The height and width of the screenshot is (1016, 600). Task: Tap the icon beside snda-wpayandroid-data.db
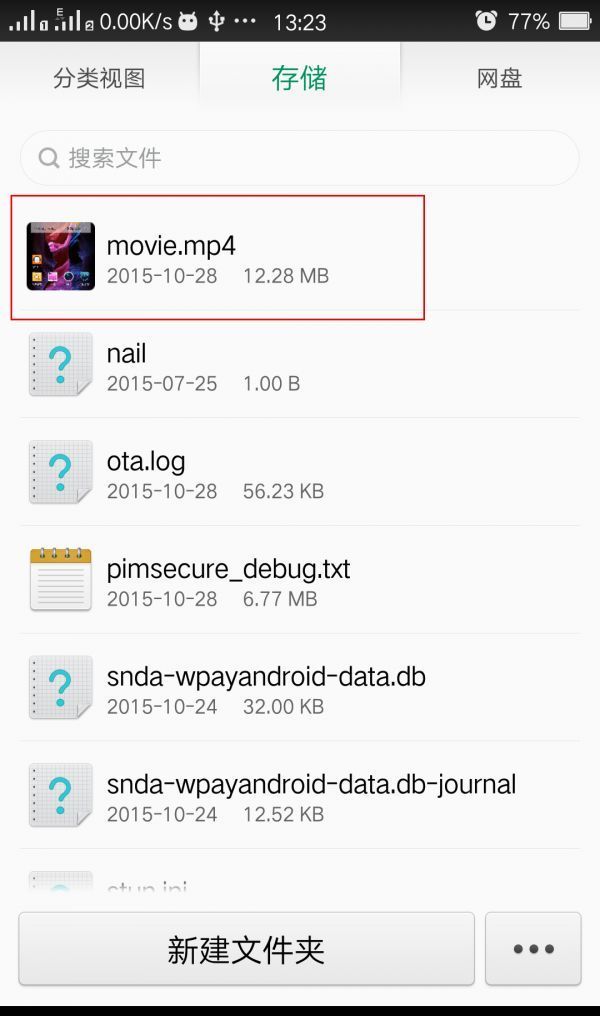(60, 687)
